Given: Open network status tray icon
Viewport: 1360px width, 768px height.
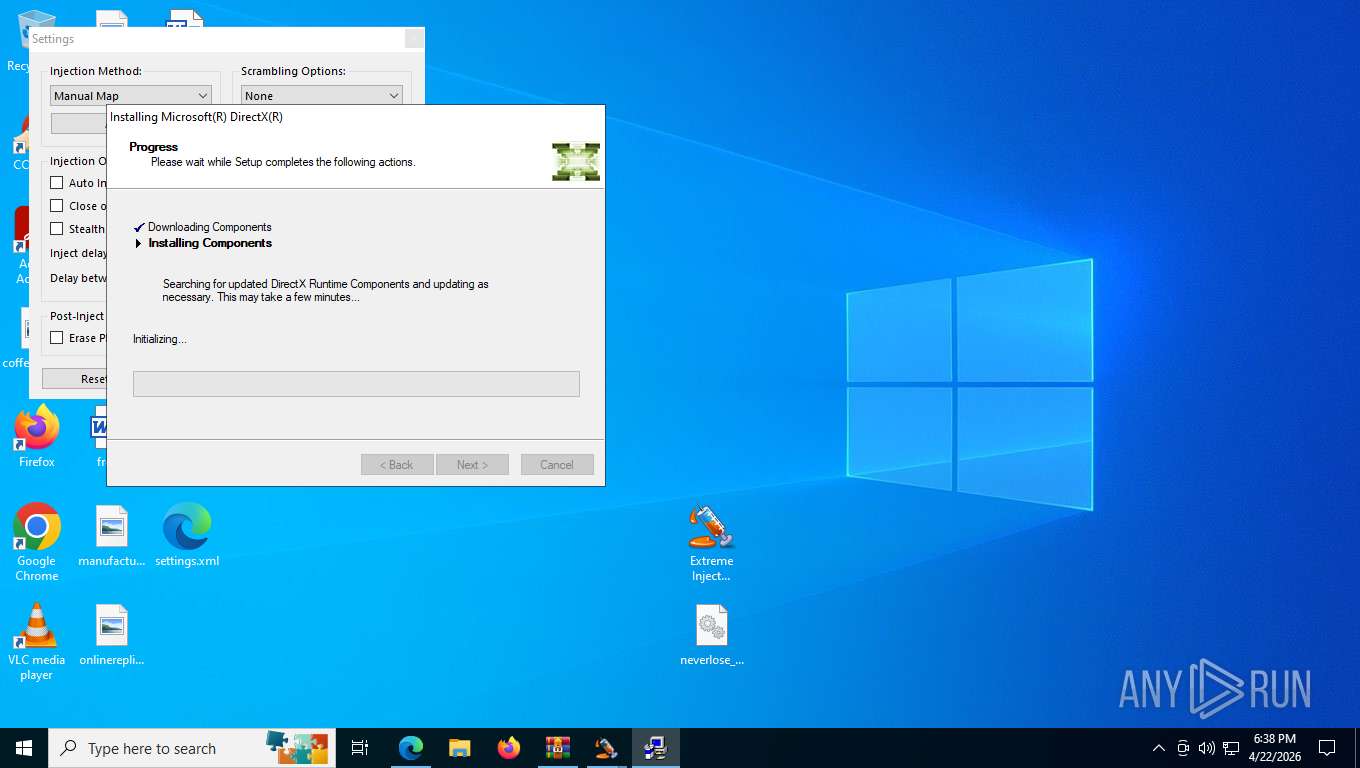Looking at the screenshot, I should tap(1231, 748).
